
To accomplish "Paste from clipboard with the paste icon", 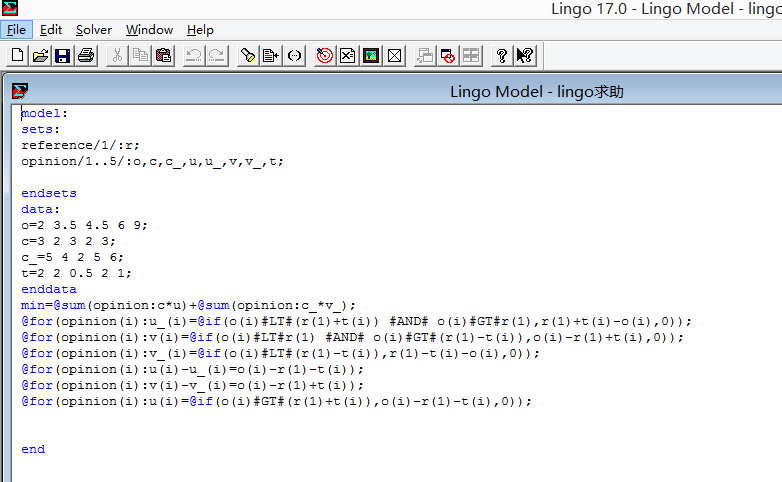I will point(163,55).
